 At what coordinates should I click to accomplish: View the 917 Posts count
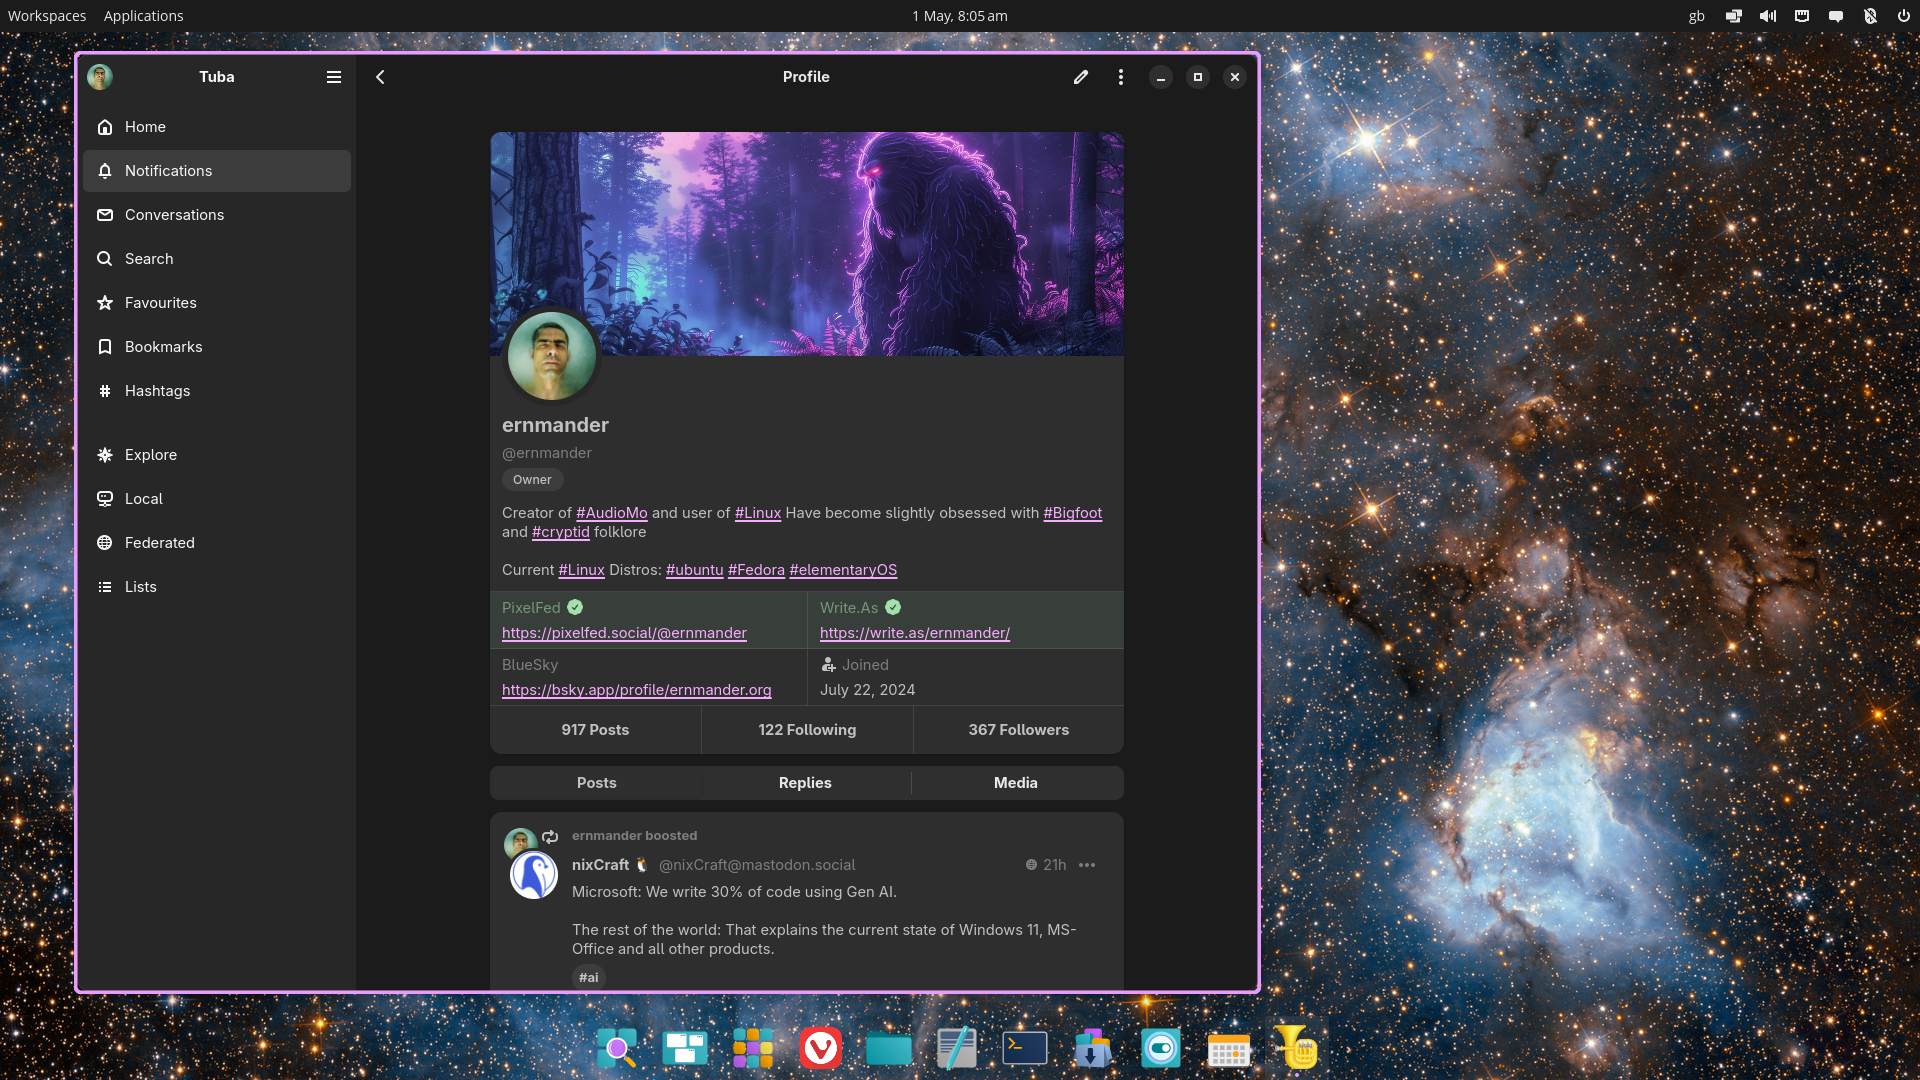[x=595, y=730]
